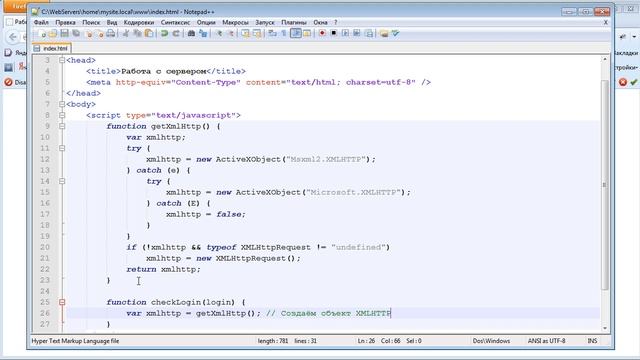The image size is (640, 360).
Task: Click the Save All toolbar icon
Action: pyautogui.click(x=76, y=33)
